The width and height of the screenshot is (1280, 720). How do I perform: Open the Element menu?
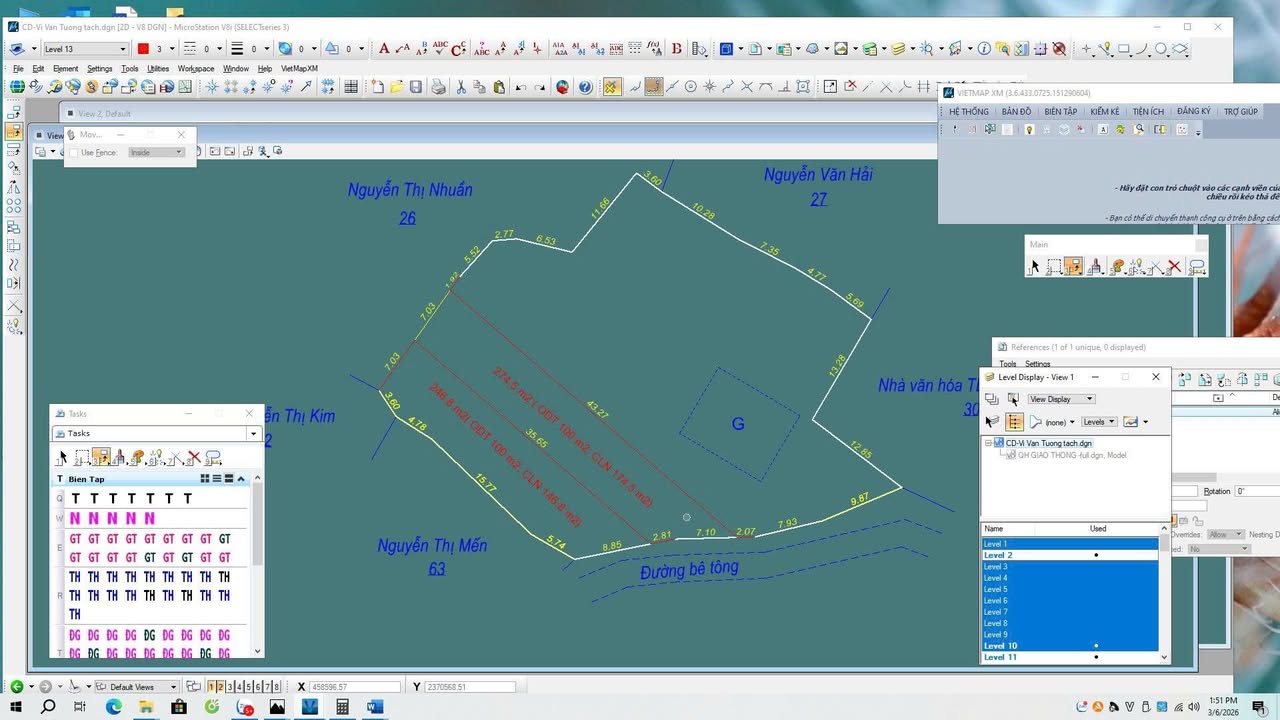point(65,69)
